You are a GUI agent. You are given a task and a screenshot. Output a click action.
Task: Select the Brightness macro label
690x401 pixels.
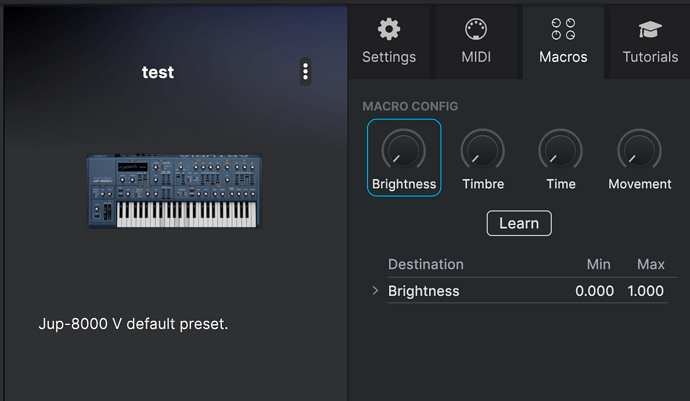coord(404,184)
